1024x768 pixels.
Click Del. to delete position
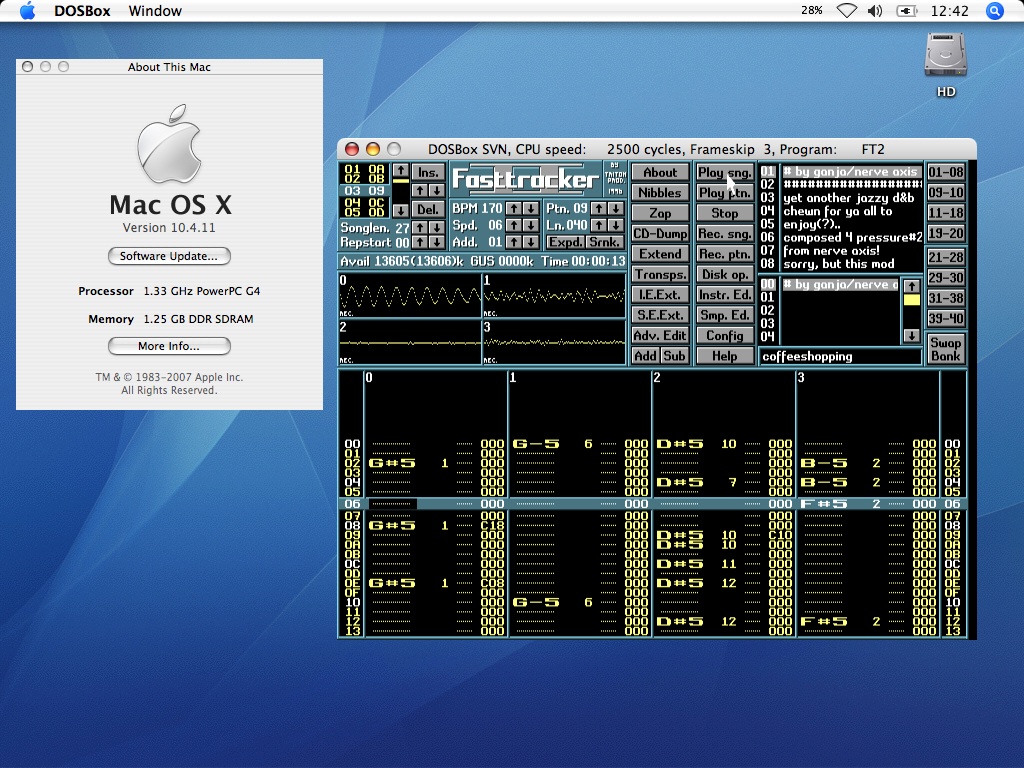pyautogui.click(x=428, y=210)
